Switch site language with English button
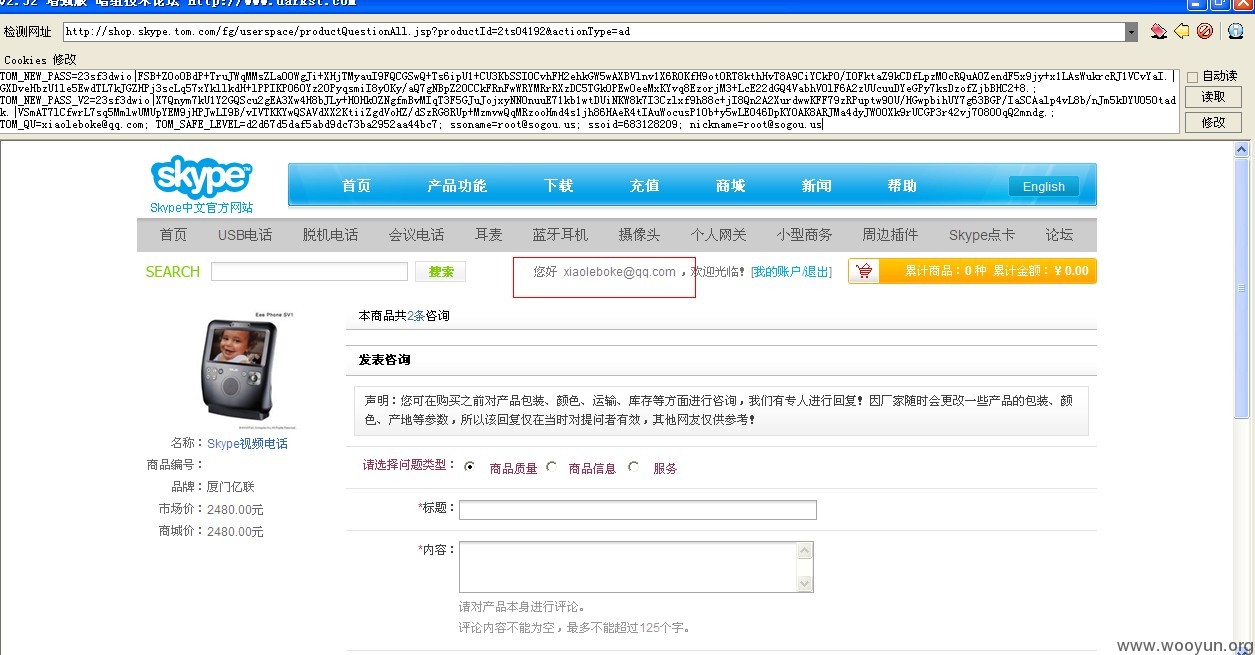This screenshot has width=1255, height=655. tap(1043, 186)
